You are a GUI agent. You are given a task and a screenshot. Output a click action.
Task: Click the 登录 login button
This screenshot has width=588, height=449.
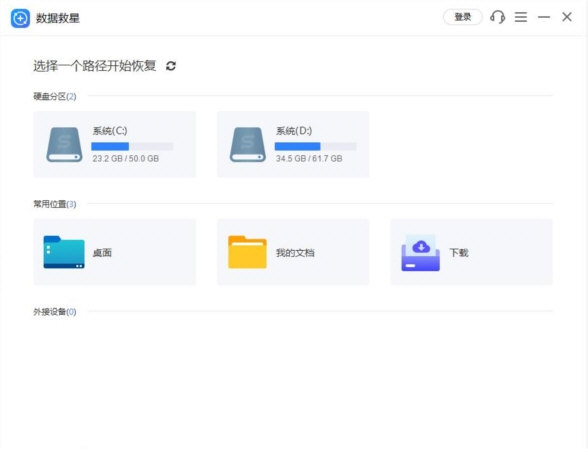point(463,17)
